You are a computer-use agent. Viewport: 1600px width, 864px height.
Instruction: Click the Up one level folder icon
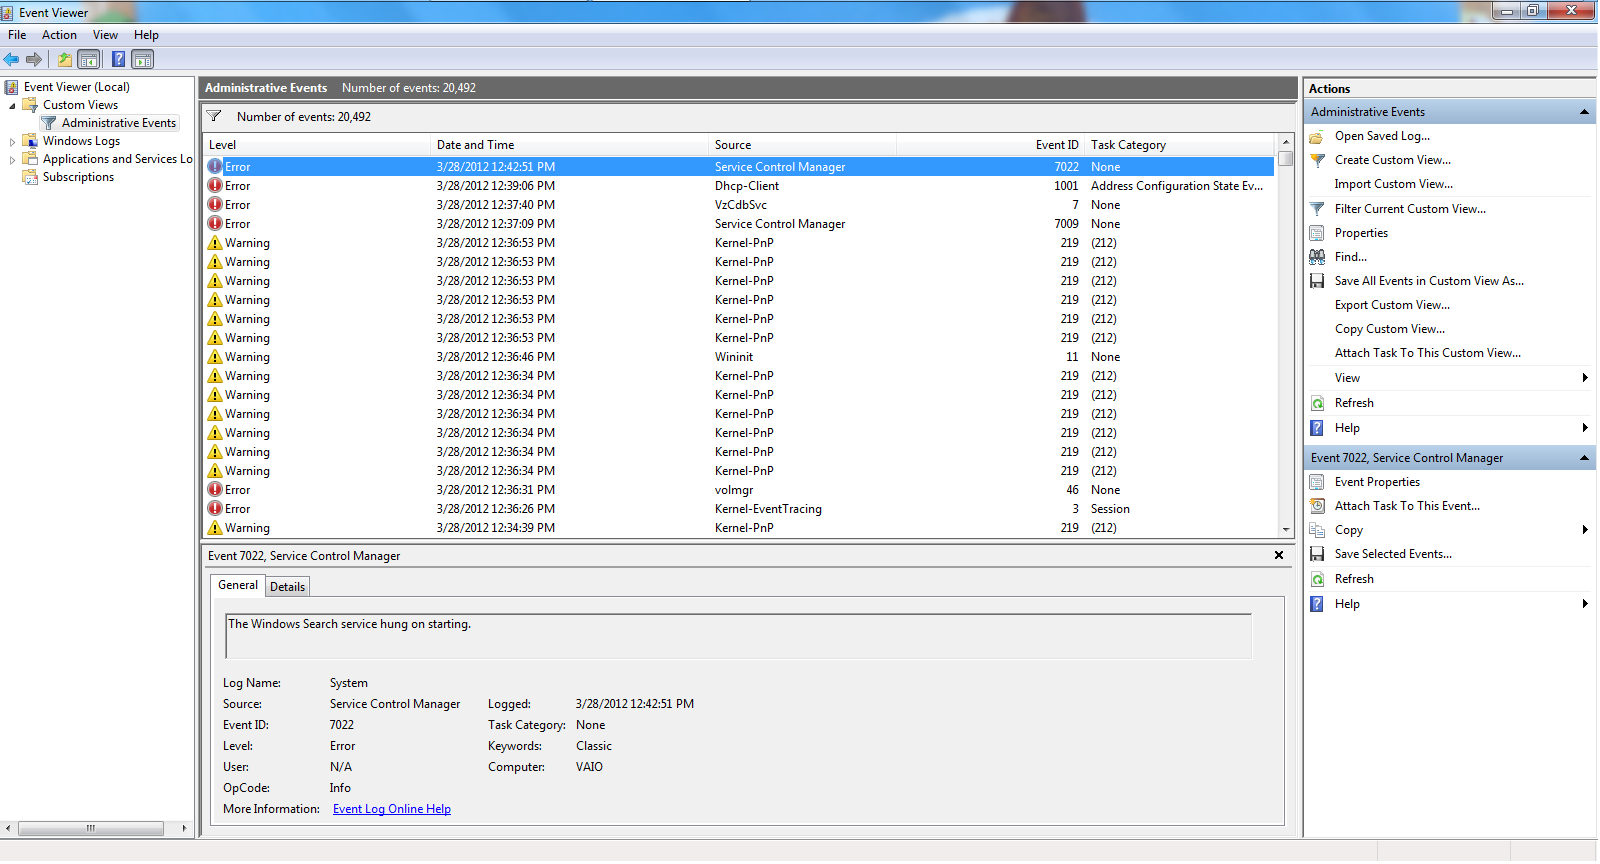click(65, 59)
